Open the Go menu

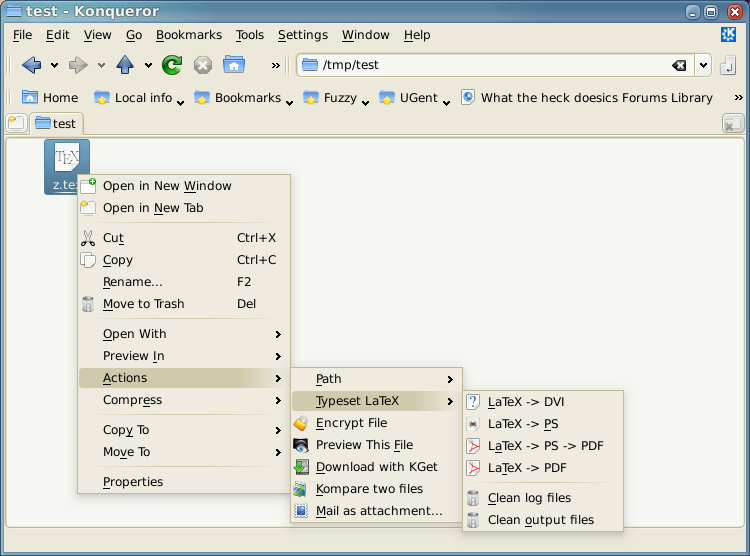pyautogui.click(x=134, y=35)
